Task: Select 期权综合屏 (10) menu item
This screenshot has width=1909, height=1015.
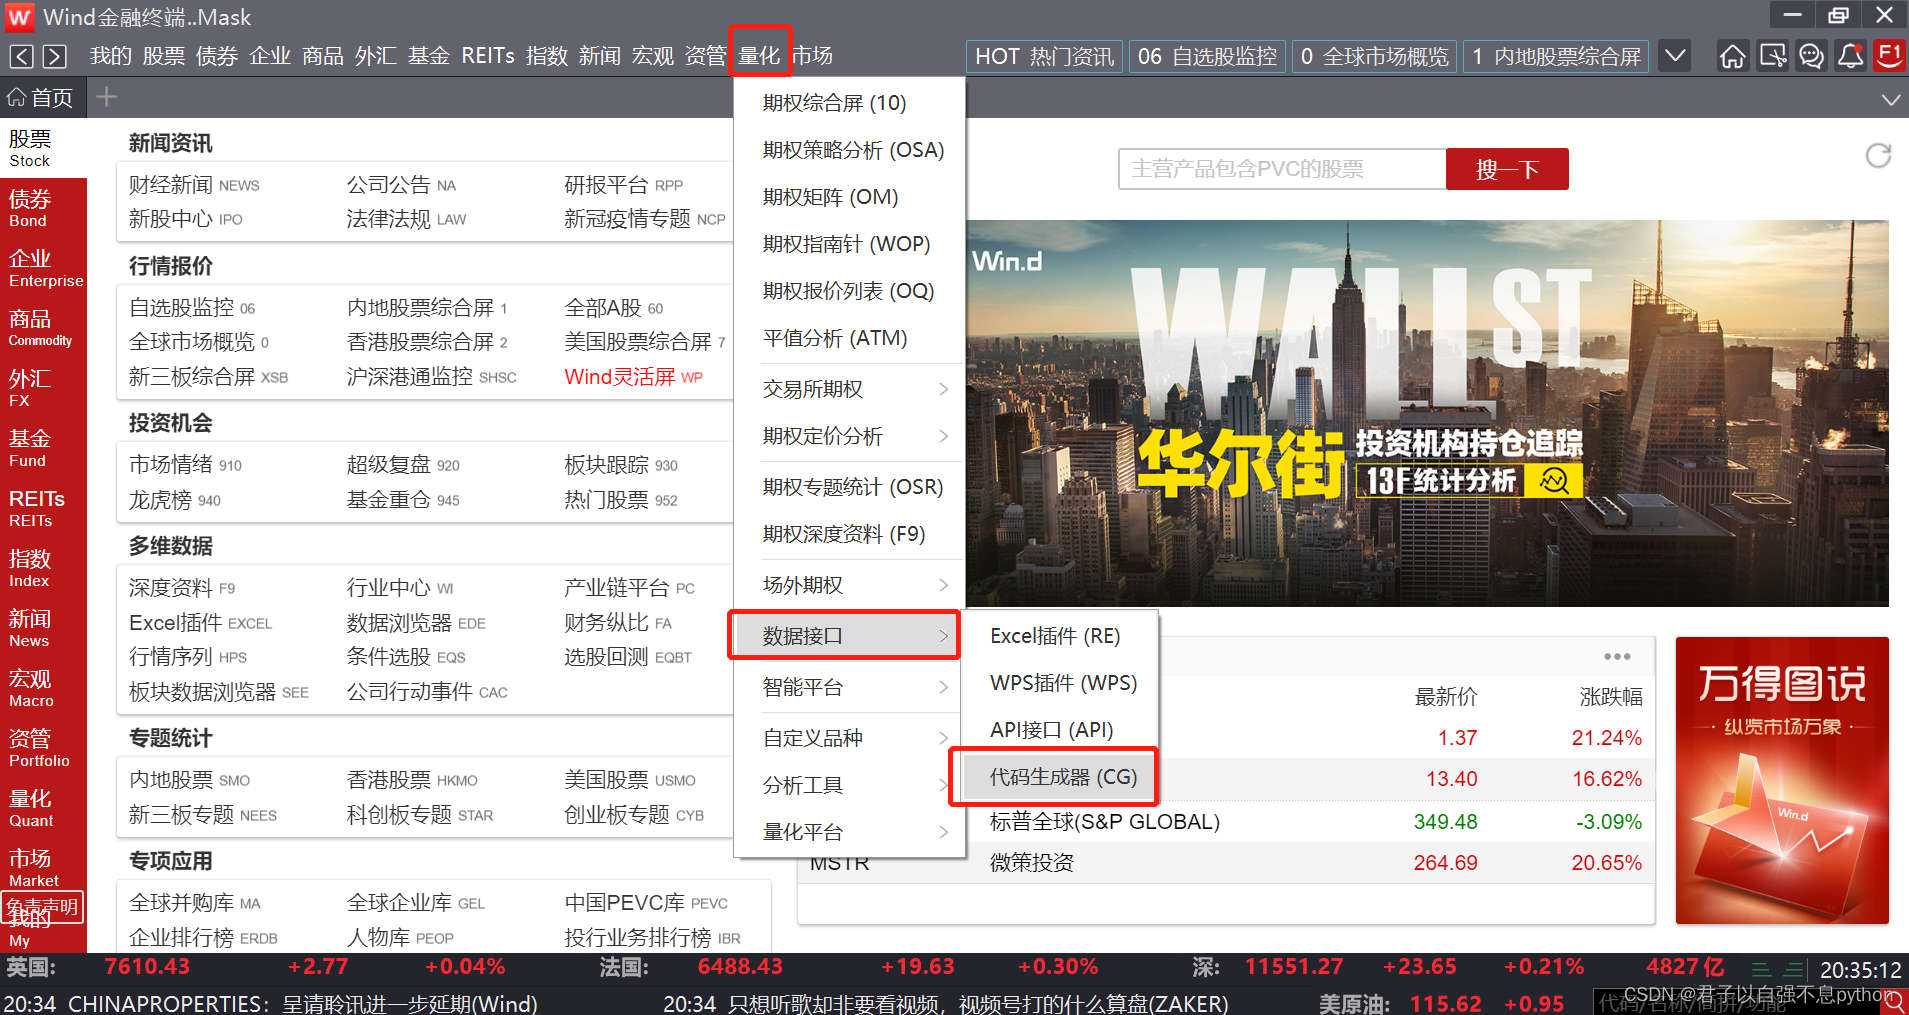Action: click(x=848, y=103)
